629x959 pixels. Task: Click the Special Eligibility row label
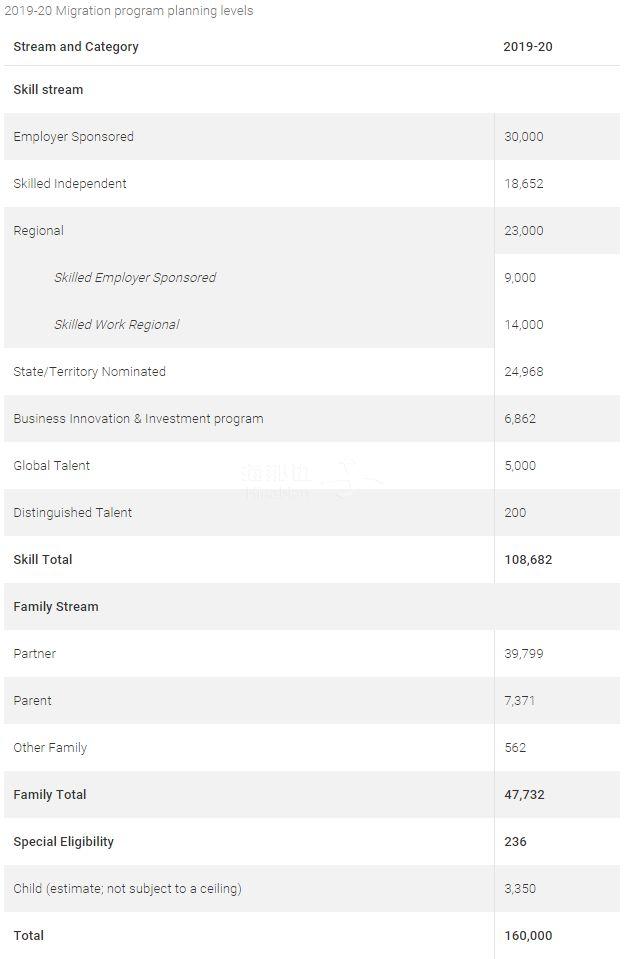click(63, 842)
